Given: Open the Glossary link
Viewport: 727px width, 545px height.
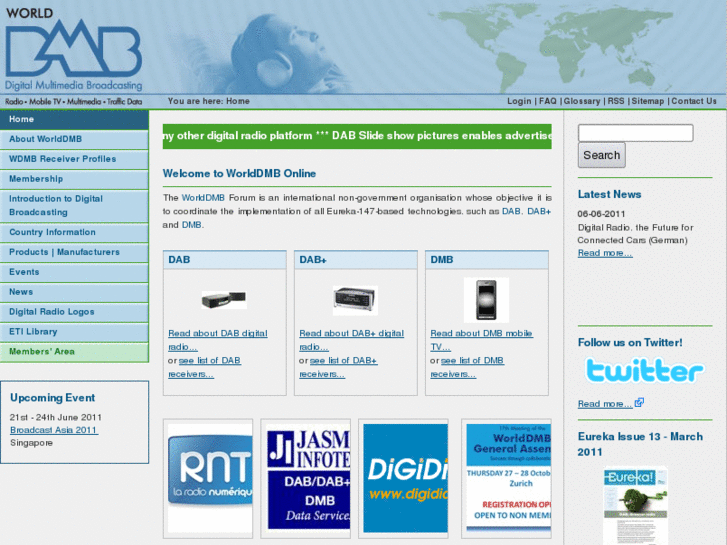Looking at the screenshot, I should [581, 101].
